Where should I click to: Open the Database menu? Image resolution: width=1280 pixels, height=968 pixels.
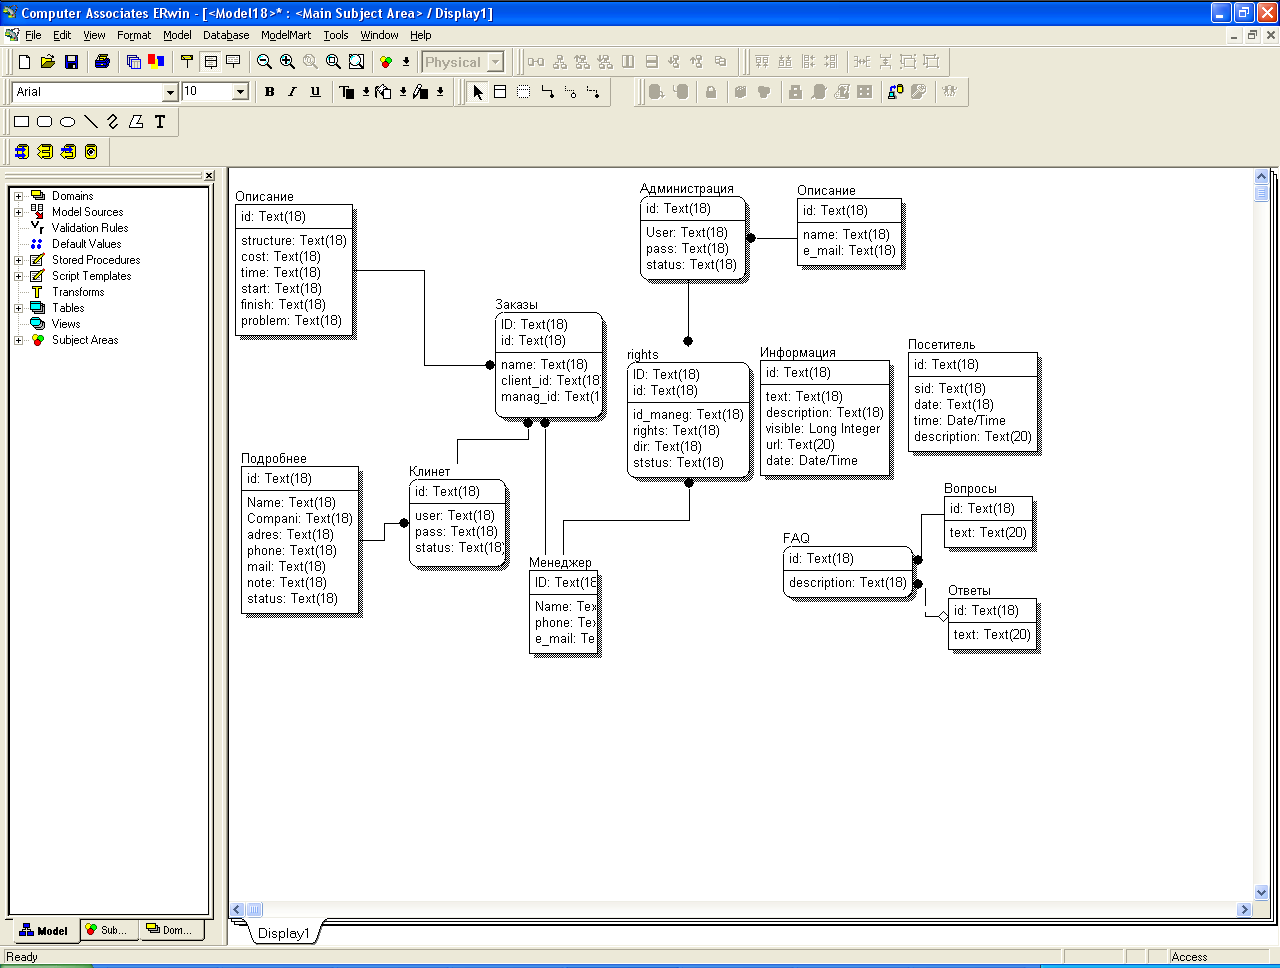point(226,35)
